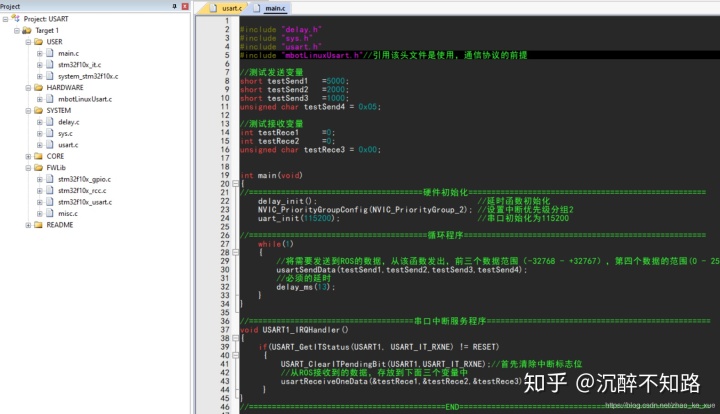Click the CORE folder icon
Screen dimensions: 720x414
click(39, 157)
